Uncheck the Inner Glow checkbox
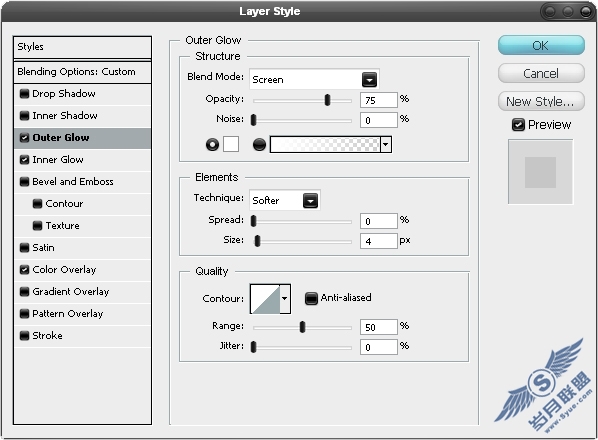This screenshot has height=440, width=598. click(24, 159)
